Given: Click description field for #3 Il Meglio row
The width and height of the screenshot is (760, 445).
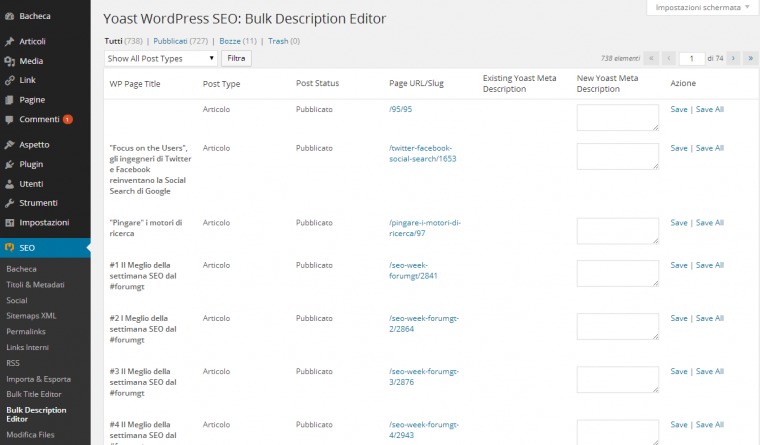Looking at the screenshot, I should click(x=618, y=380).
